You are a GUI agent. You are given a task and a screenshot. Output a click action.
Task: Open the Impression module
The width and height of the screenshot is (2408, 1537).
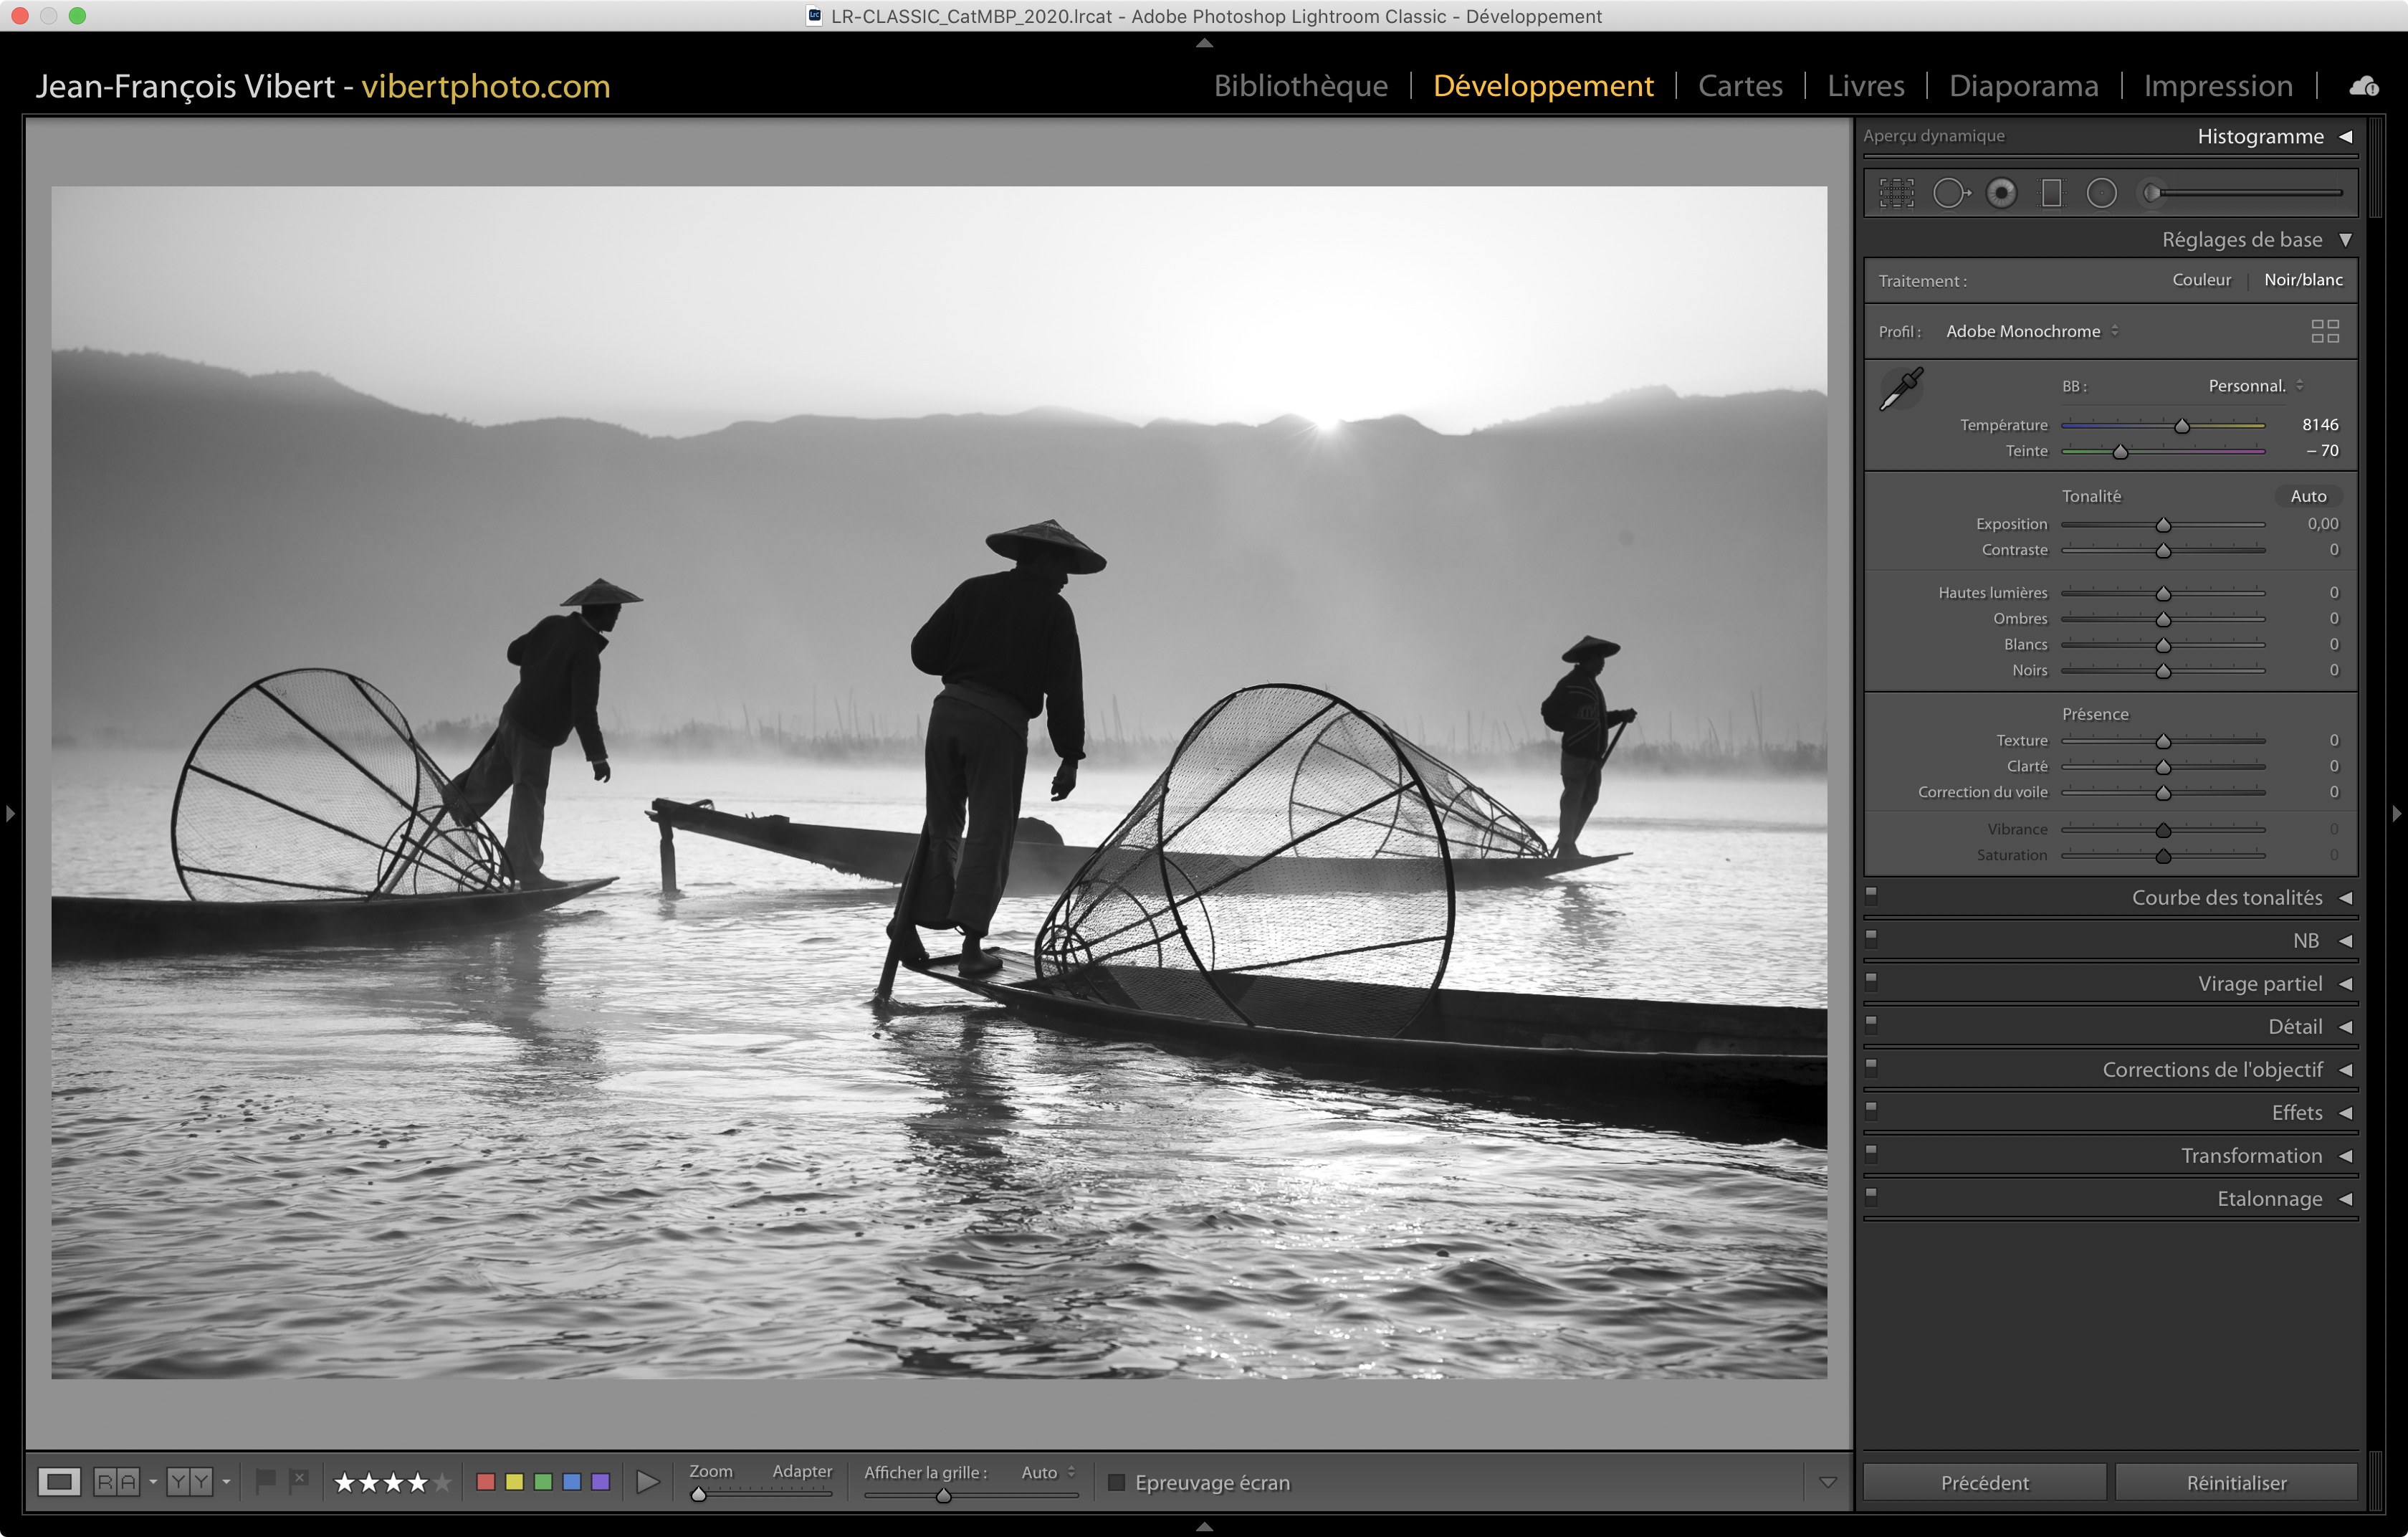(x=2217, y=86)
